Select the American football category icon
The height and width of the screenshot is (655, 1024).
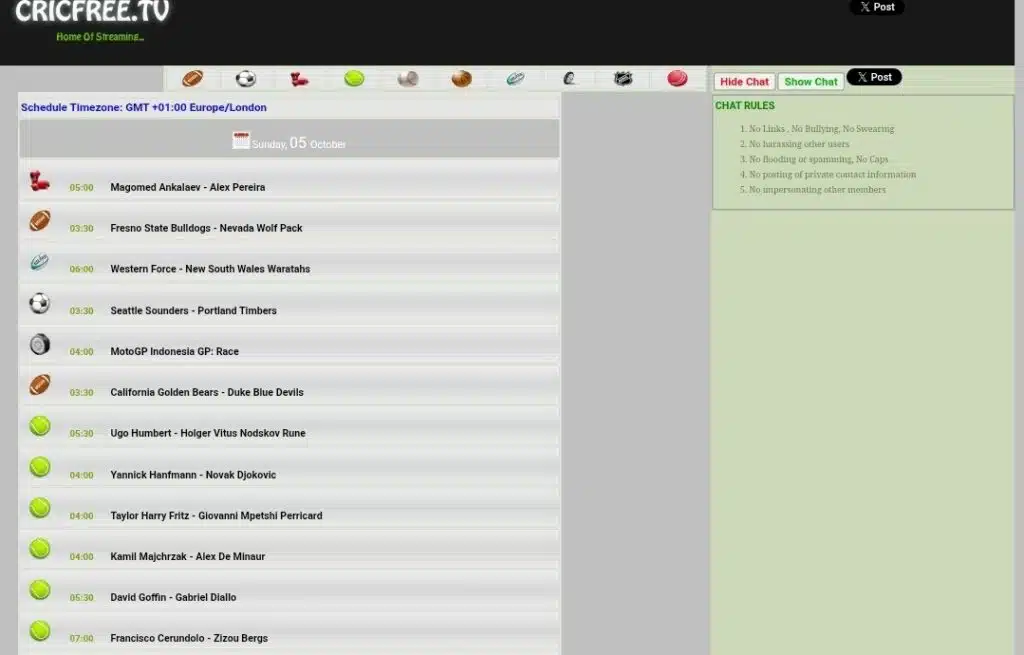click(x=192, y=78)
